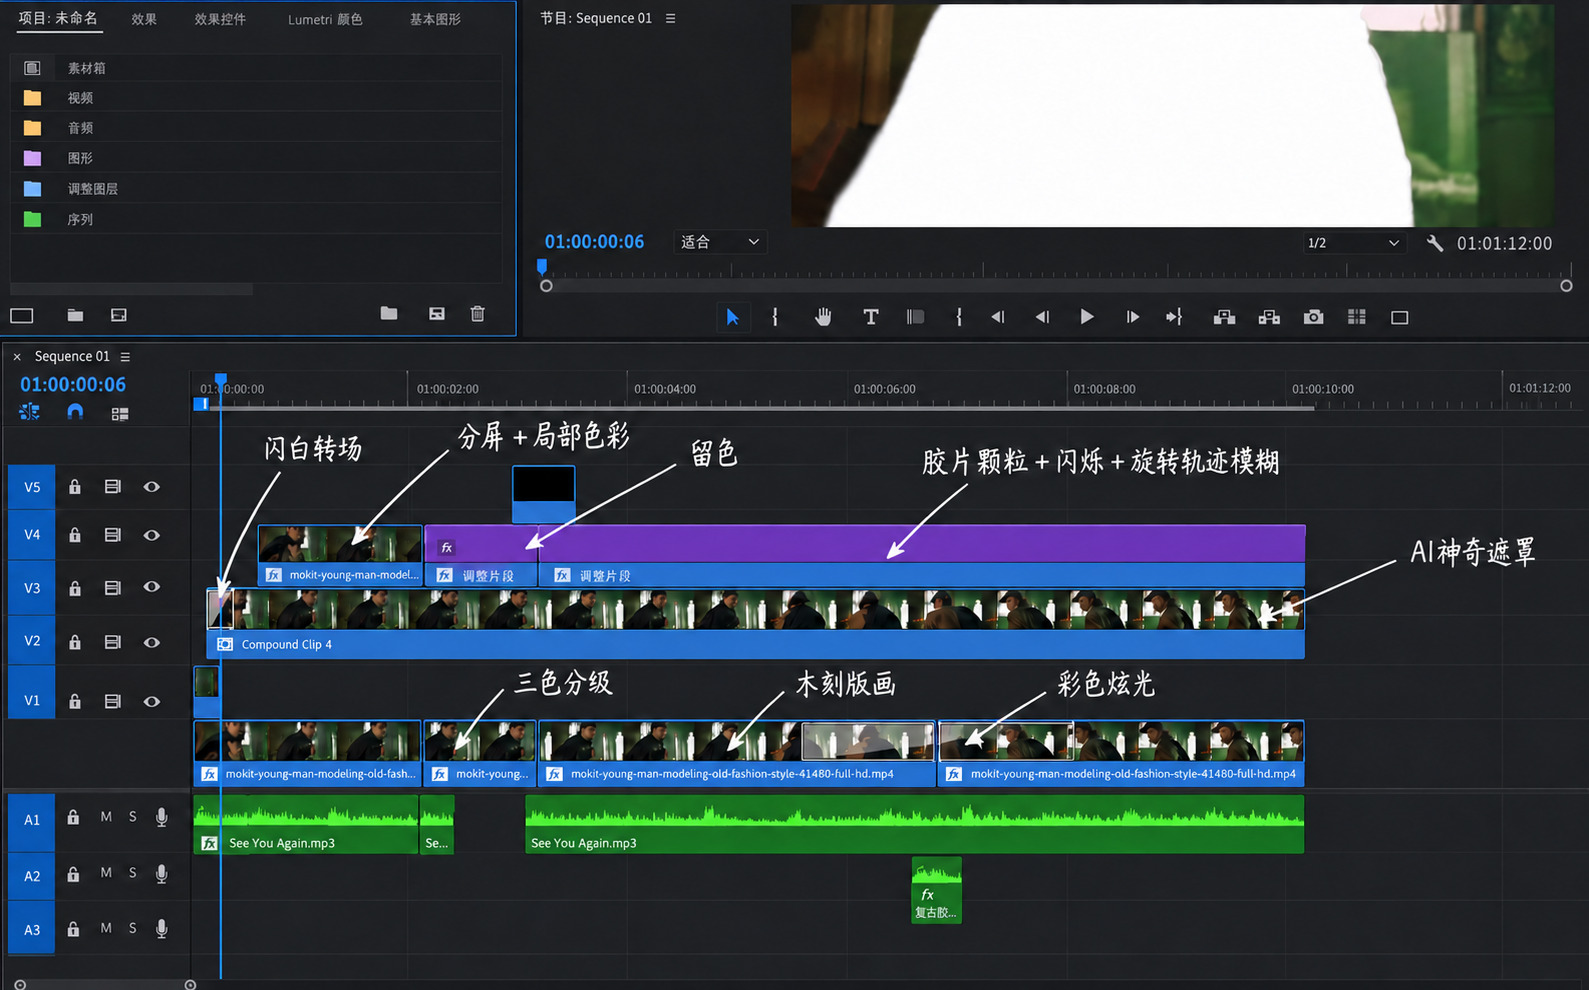Screen dimensions: 1589x990
Task: Click the timeline timecode 01:00:00:06
Action: pyautogui.click(x=73, y=385)
